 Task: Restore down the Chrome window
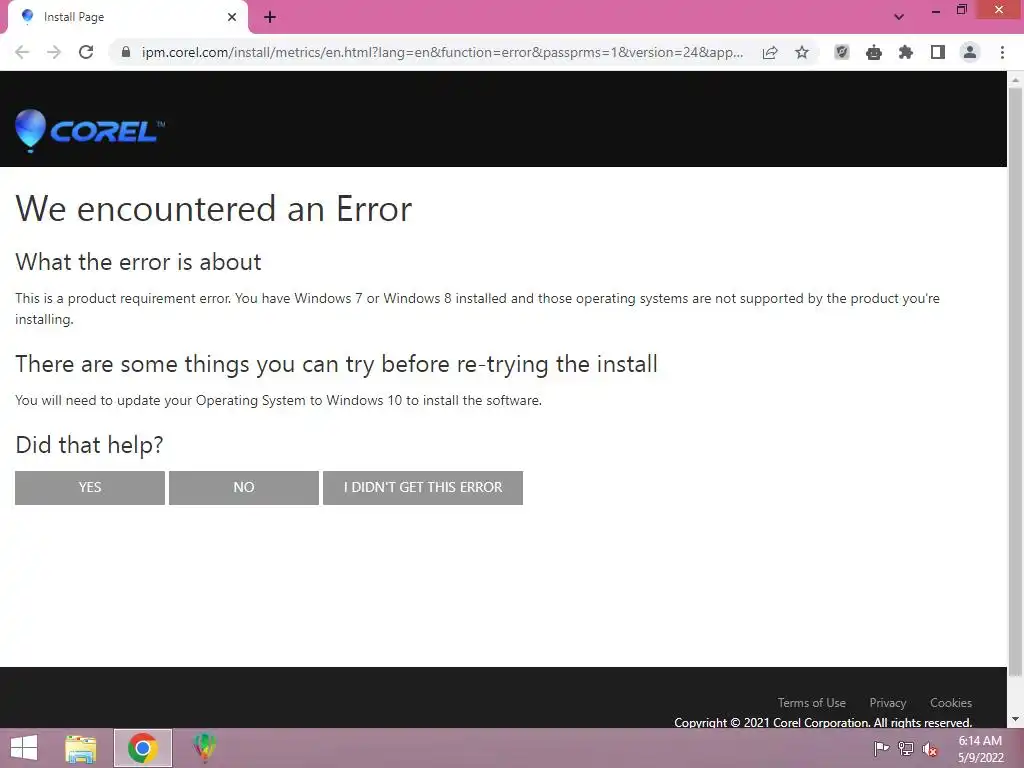(961, 10)
